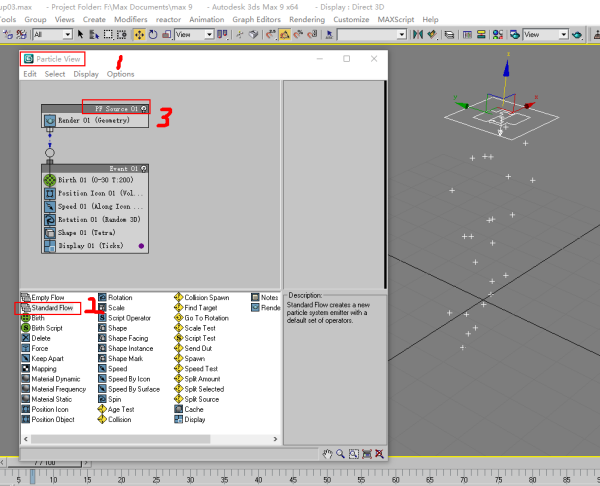
Task: Toggle Window/Crossing selection mode
Action: pos(122,34)
